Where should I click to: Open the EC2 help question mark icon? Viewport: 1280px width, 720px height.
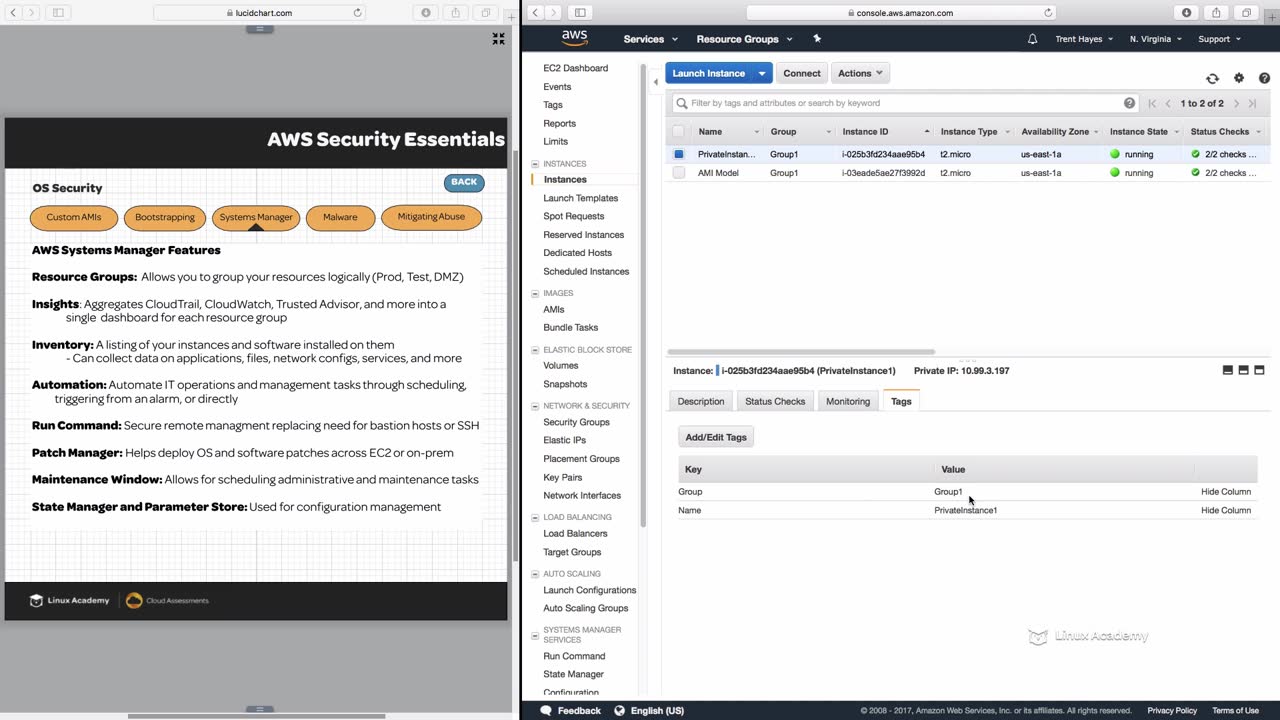pyautogui.click(x=1264, y=78)
